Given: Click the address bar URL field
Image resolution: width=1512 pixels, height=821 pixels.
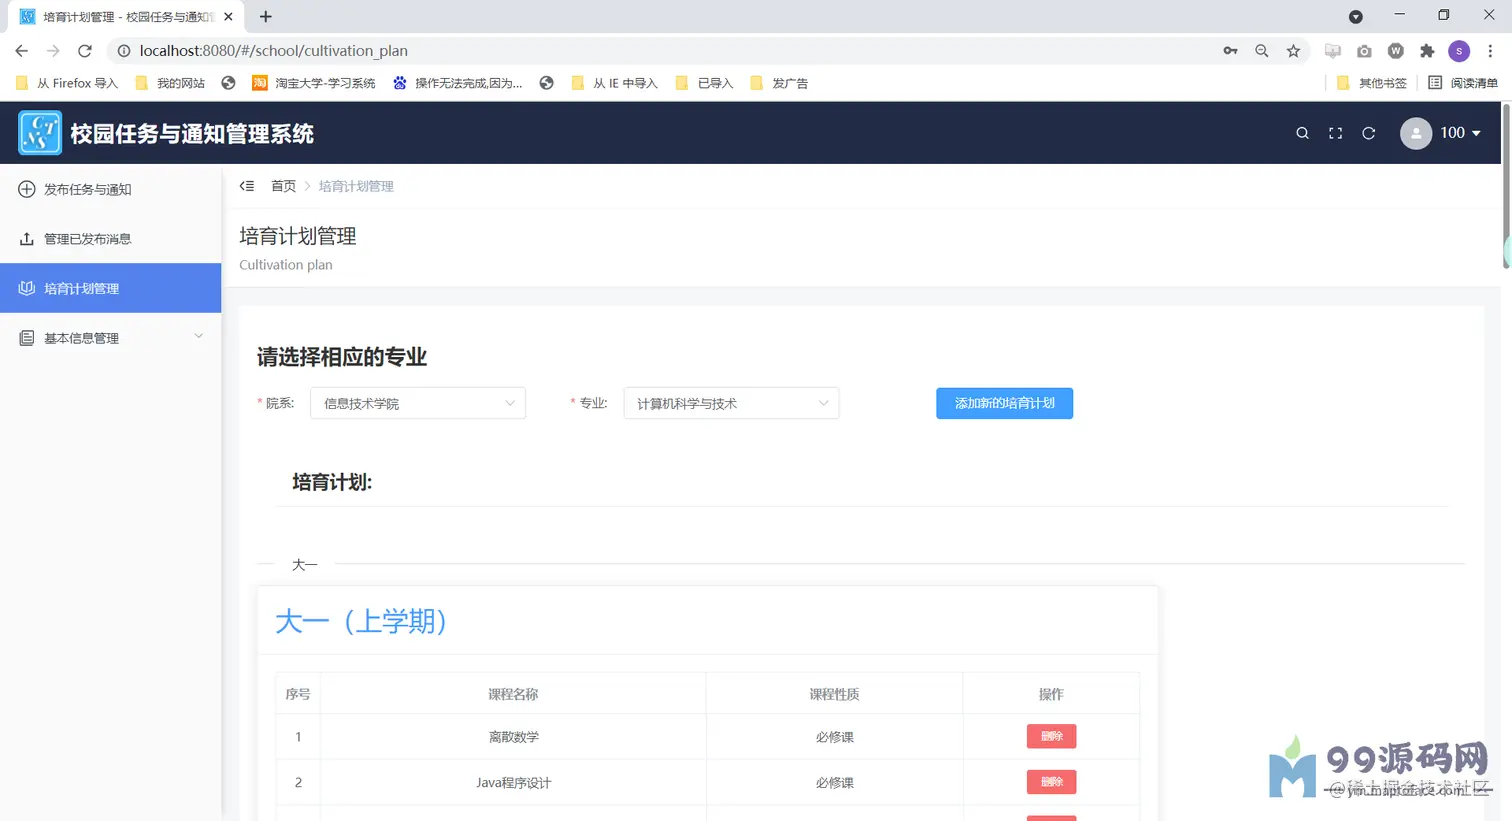Looking at the screenshot, I should point(660,51).
